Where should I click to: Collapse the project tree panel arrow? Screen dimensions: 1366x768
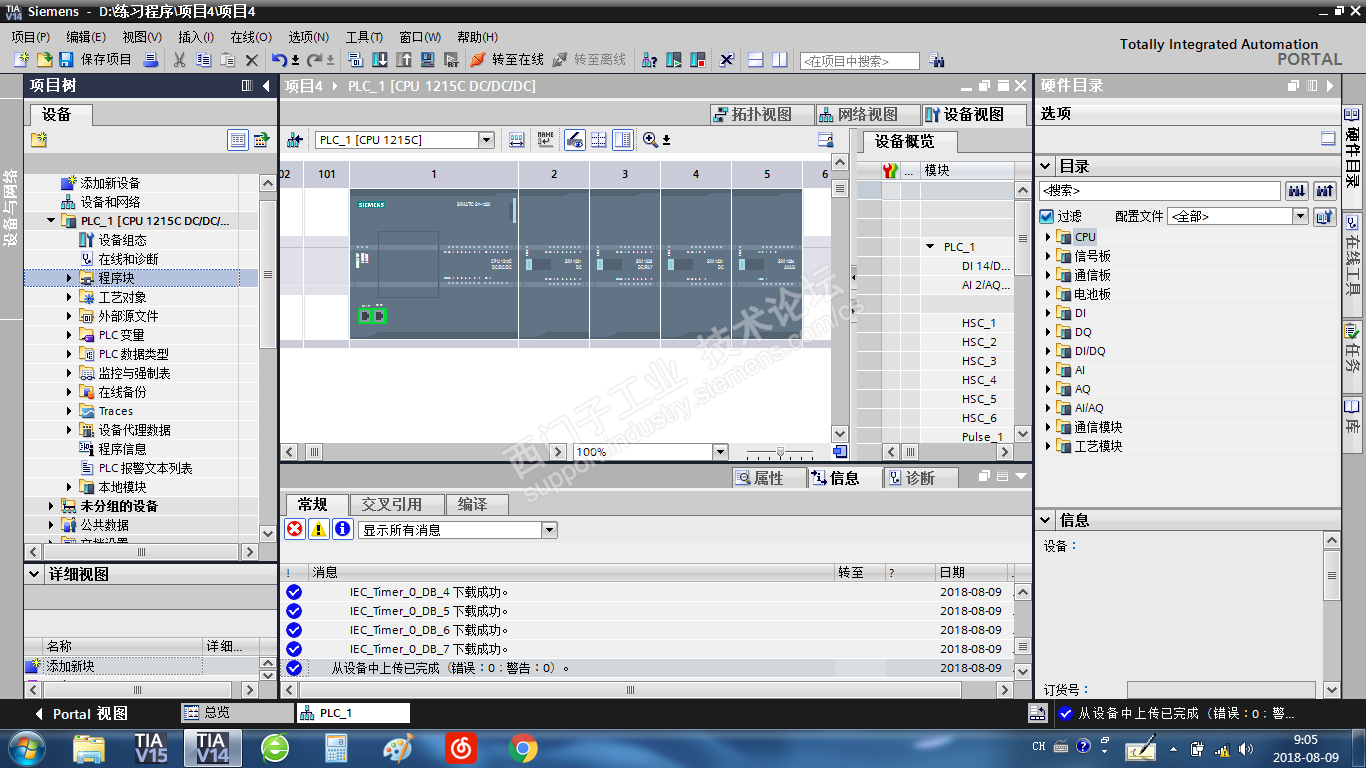tap(266, 86)
